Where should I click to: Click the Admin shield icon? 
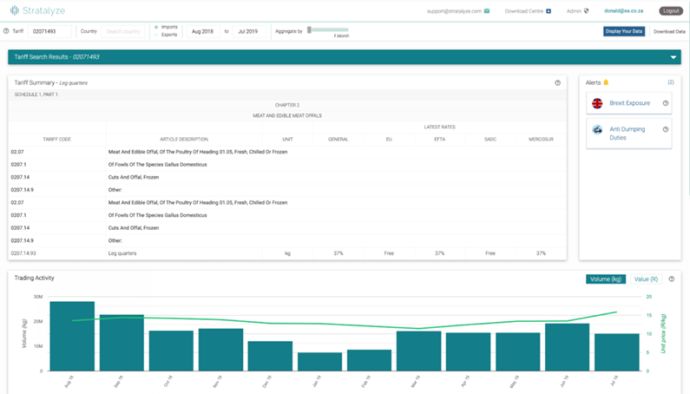pyautogui.click(x=586, y=11)
